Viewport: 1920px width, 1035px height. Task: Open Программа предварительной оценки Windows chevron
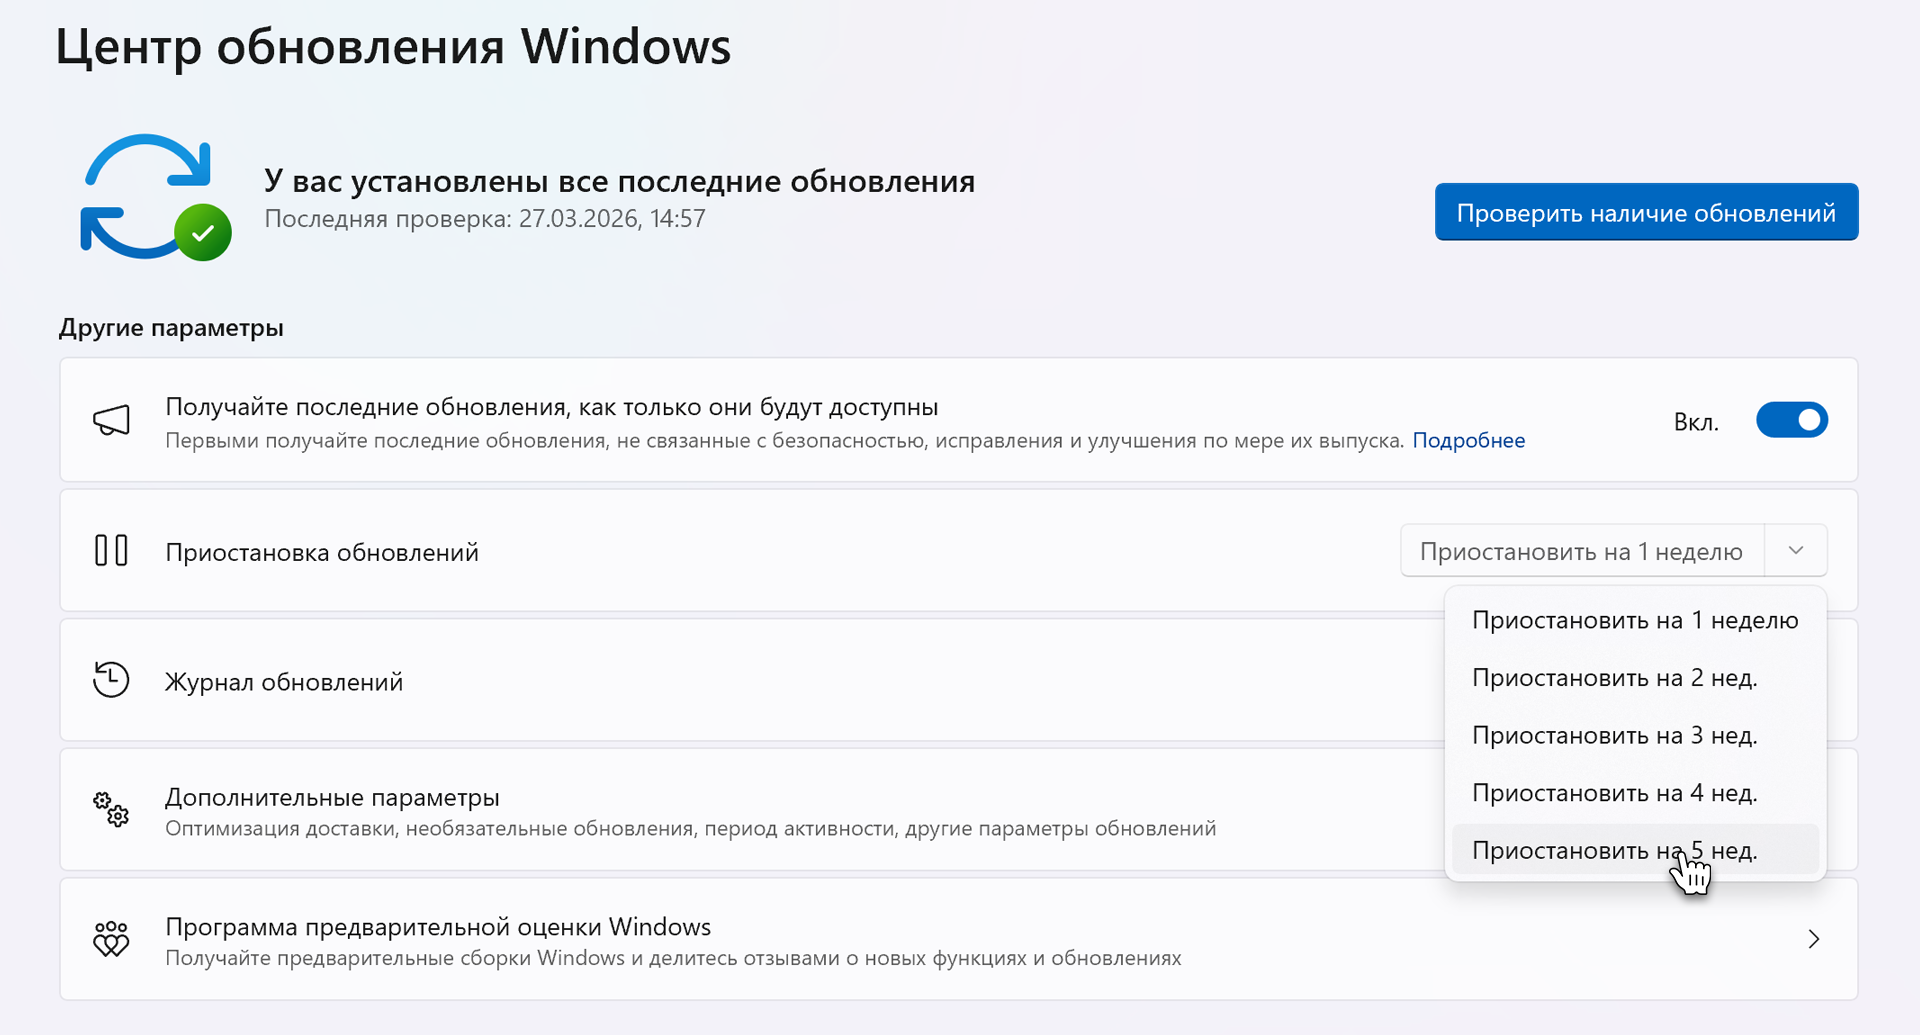1813,939
